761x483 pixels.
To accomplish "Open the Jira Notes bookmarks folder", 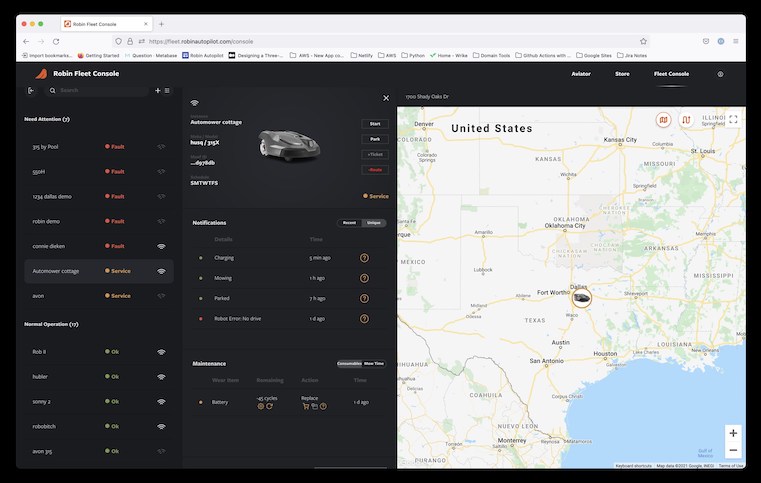I will [632, 55].
